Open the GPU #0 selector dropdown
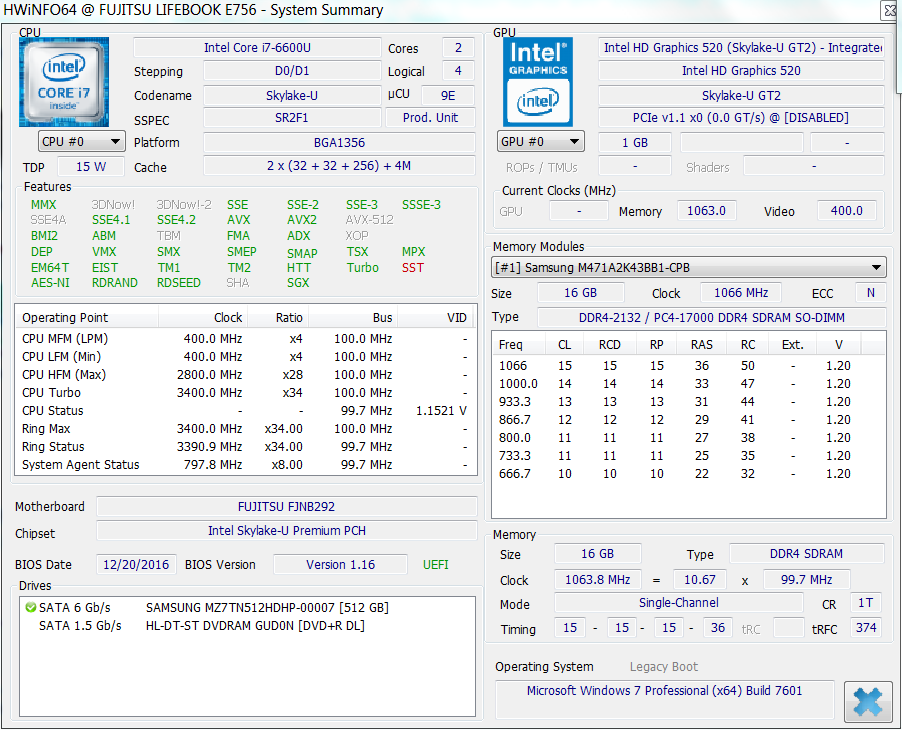The height and width of the screenshot is (730, 902). (540, 142)
